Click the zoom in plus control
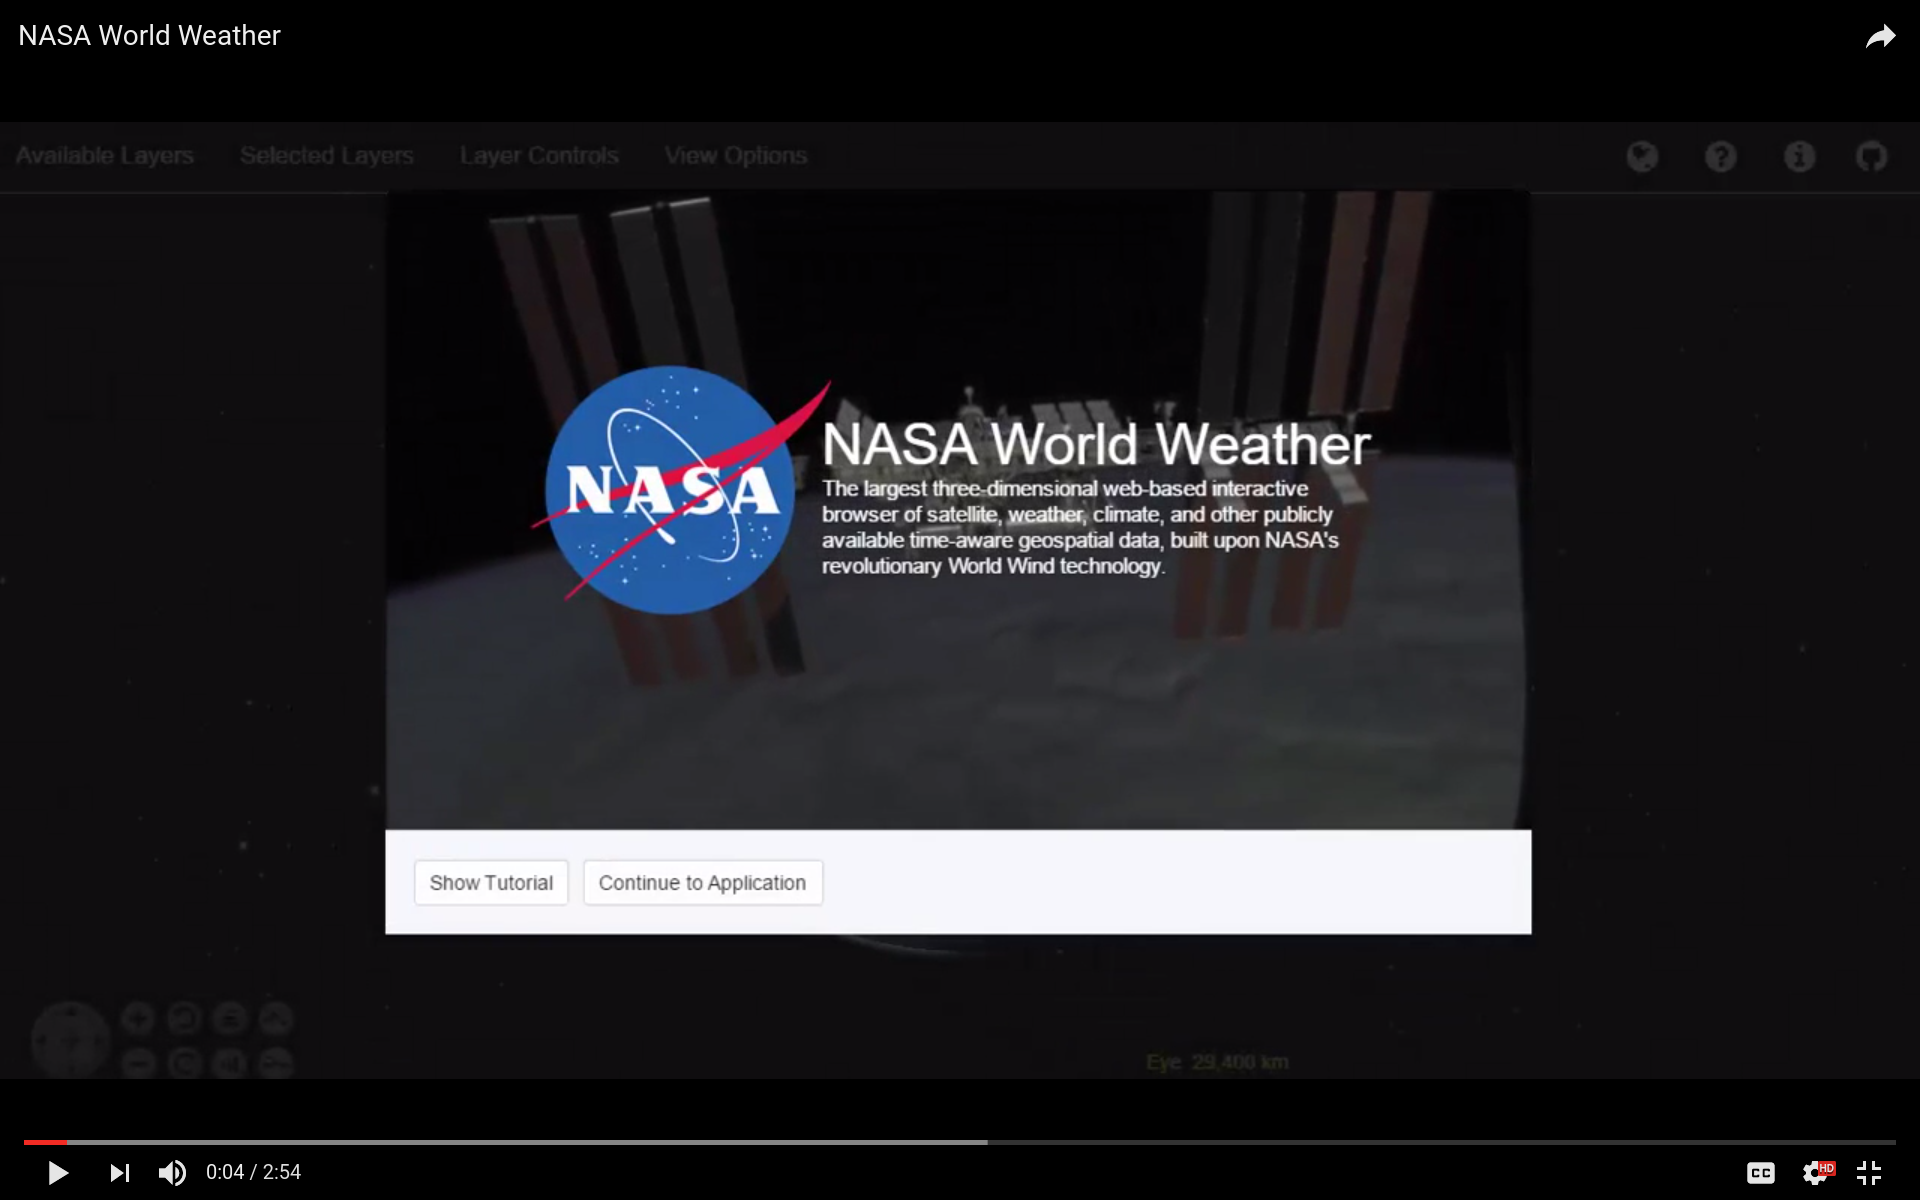The image size is (1920, 1200). click(138, 1019)
